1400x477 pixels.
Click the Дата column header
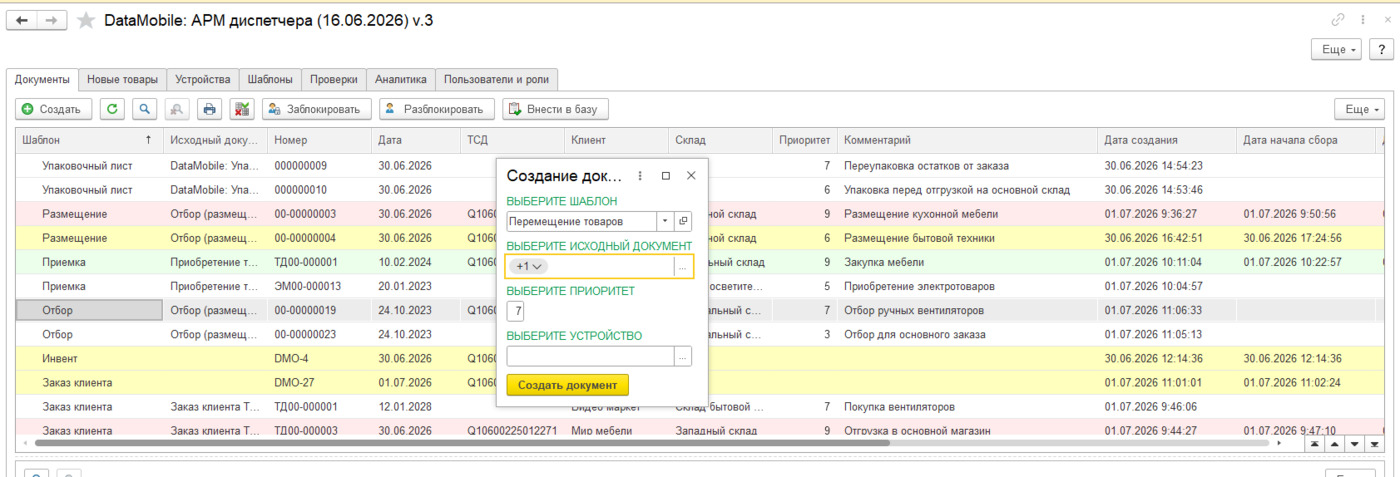[414, 140]
